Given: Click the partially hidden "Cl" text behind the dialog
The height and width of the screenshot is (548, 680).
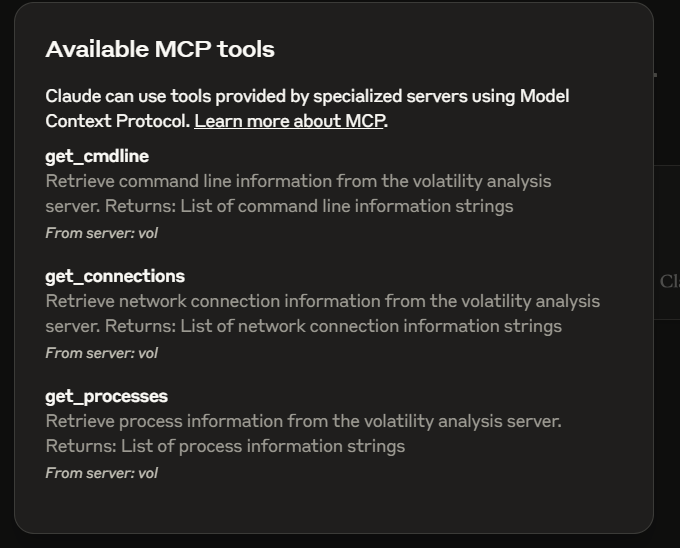Looking at the screenshot, I should click(x=669, y=282).
